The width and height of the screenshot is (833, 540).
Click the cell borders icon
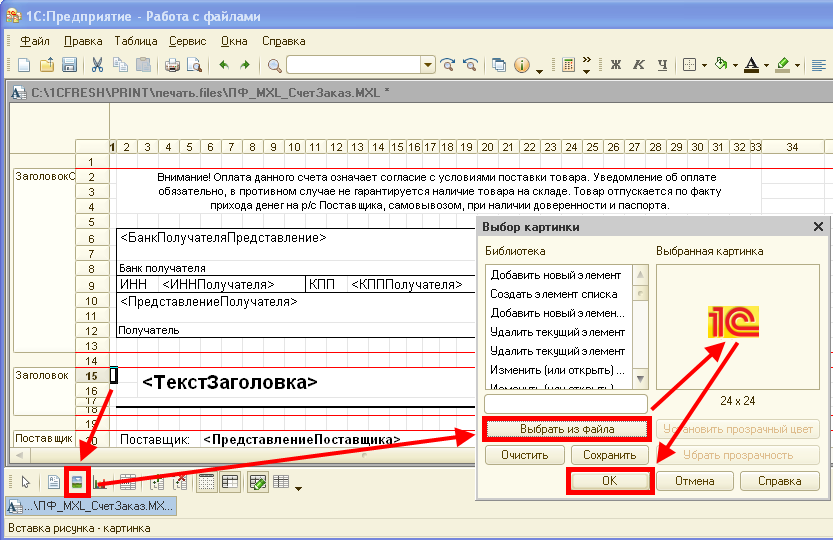(689, 65)
